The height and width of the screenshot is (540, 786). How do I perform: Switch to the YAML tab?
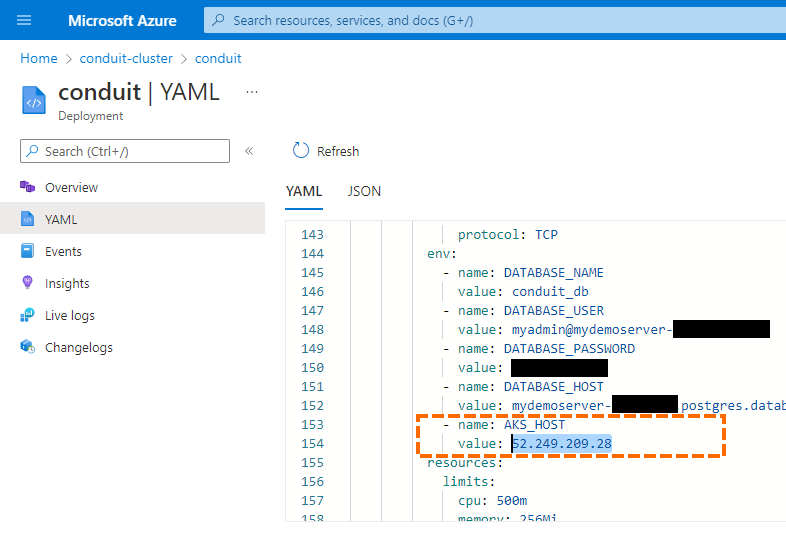(304, 192)
